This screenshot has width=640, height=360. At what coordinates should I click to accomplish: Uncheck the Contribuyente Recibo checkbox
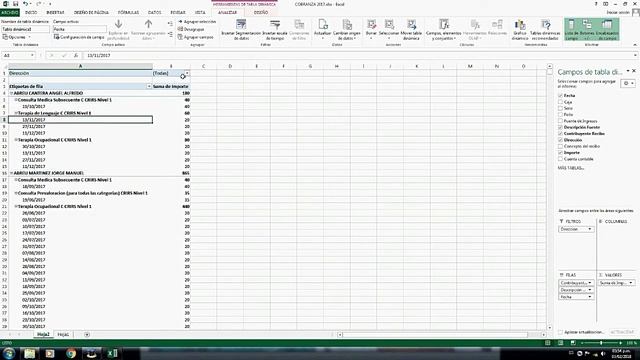click(x=560, y=133)
